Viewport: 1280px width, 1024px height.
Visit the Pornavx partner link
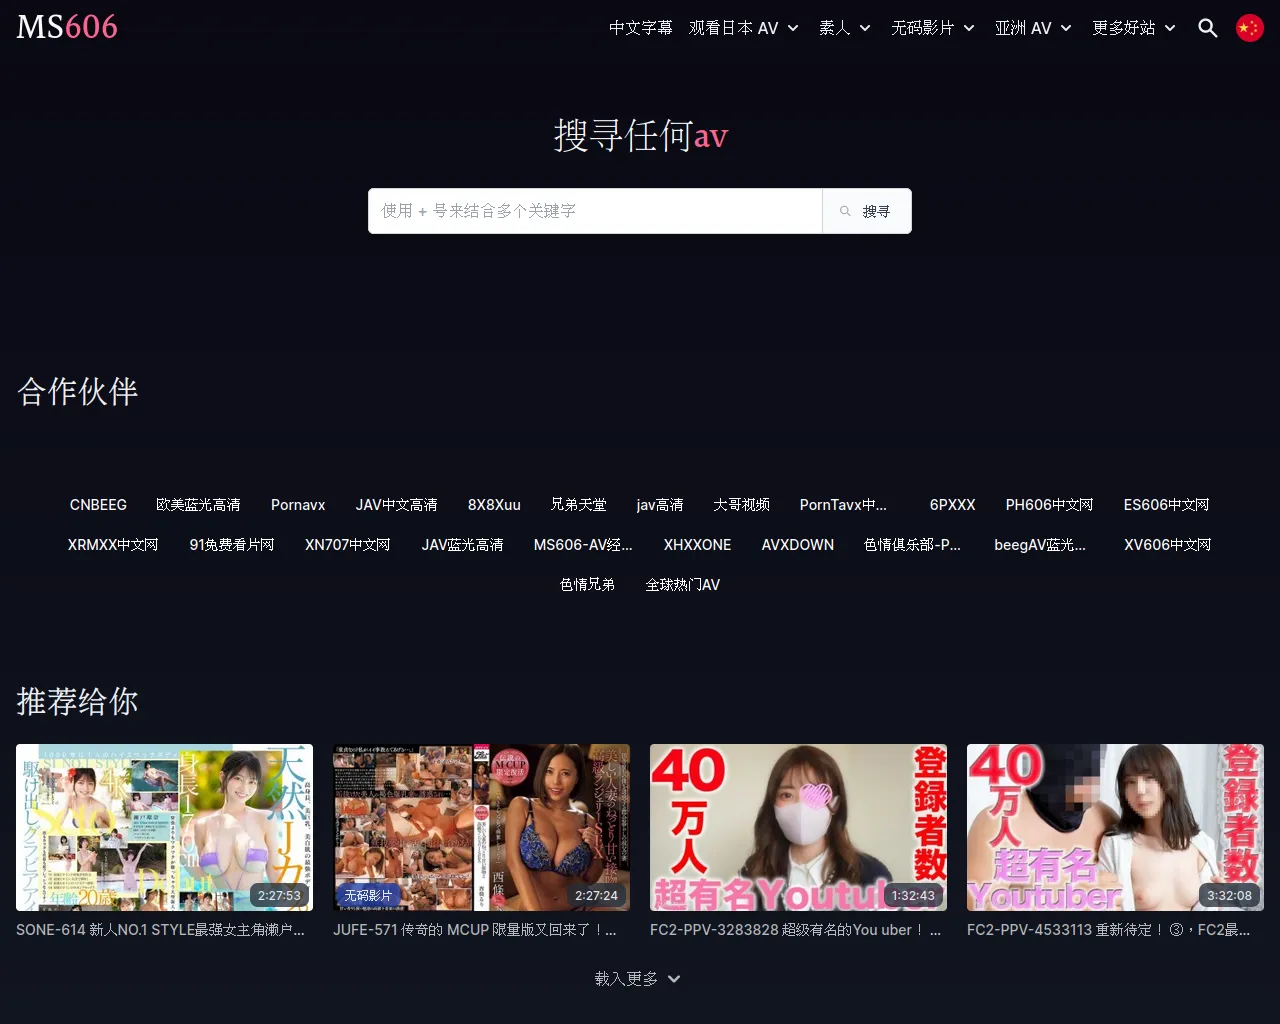[298, 505]
